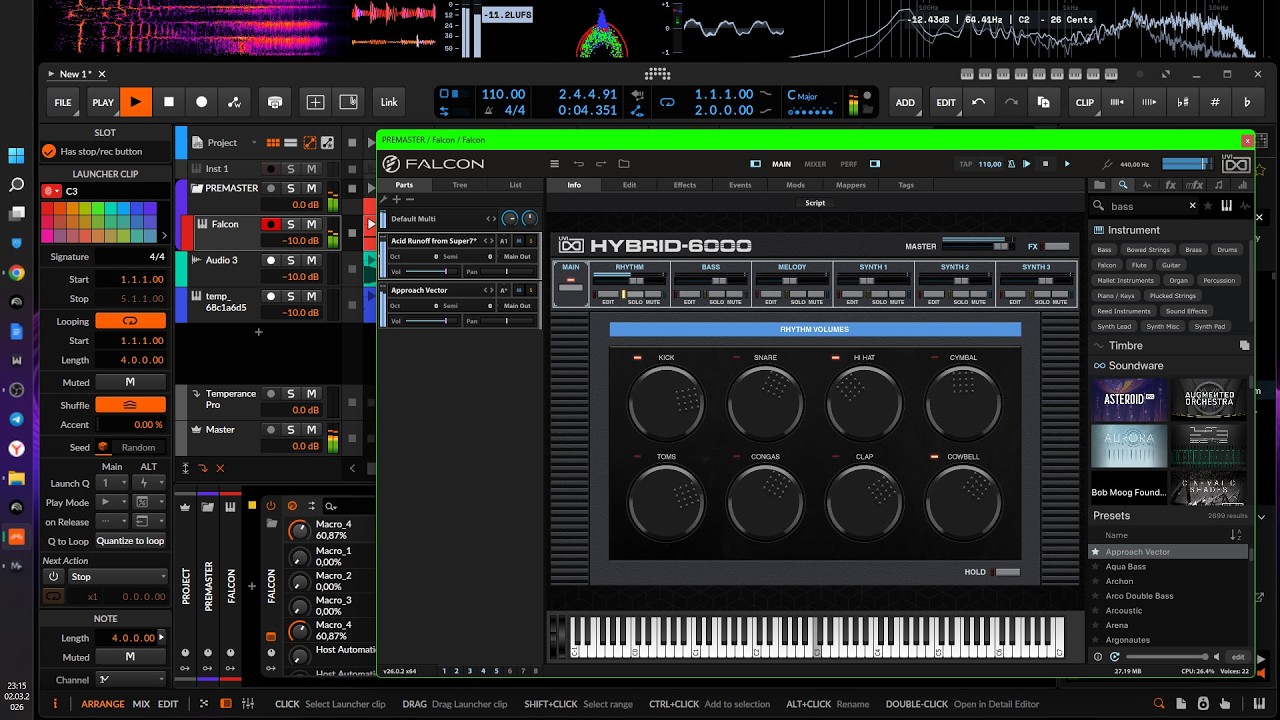Viewport: 1280px width, 720px height.
Task: Switch Falcon view to MIXER
Action: click(815, 164)
